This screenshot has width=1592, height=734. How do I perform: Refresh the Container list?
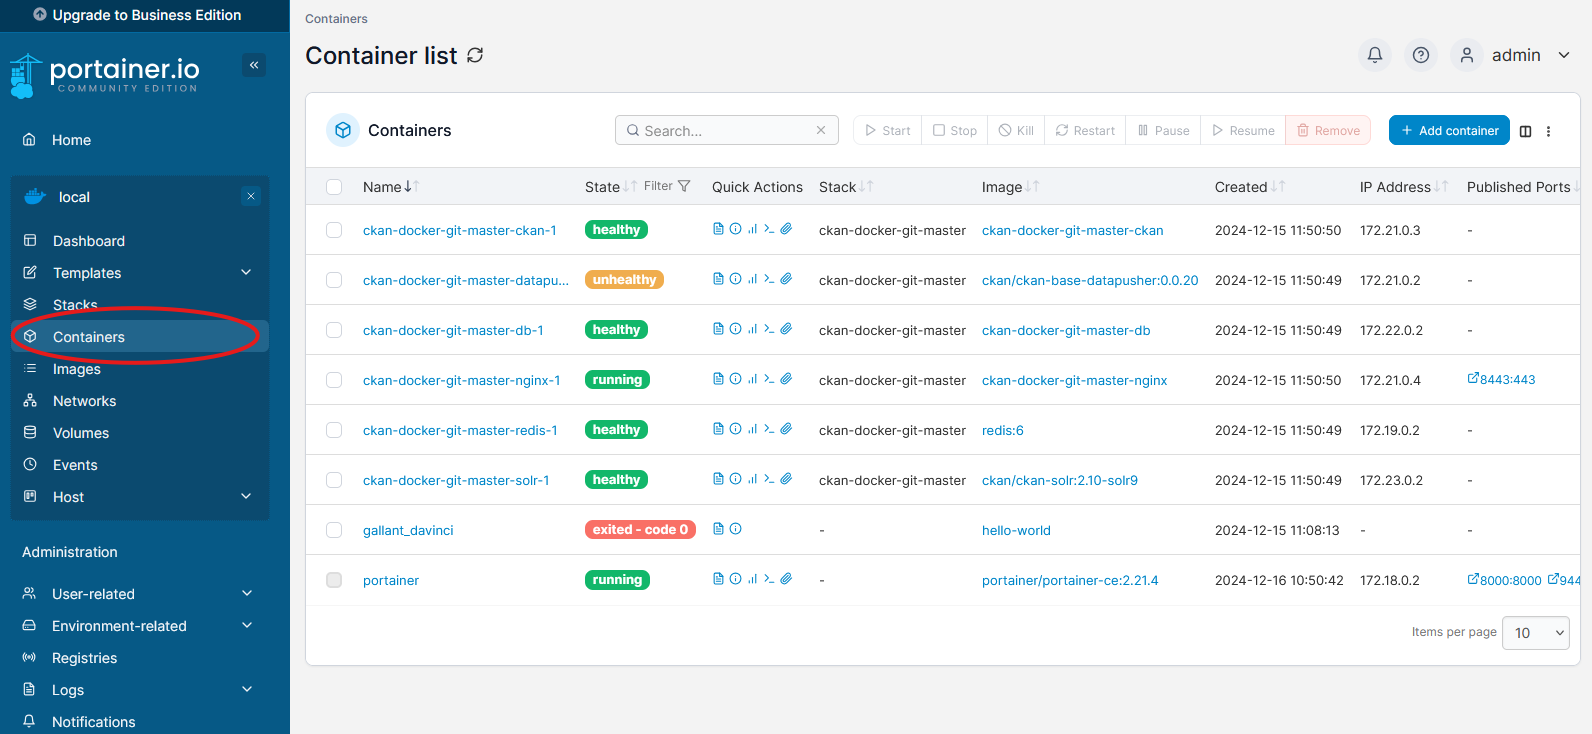point(475,55)
